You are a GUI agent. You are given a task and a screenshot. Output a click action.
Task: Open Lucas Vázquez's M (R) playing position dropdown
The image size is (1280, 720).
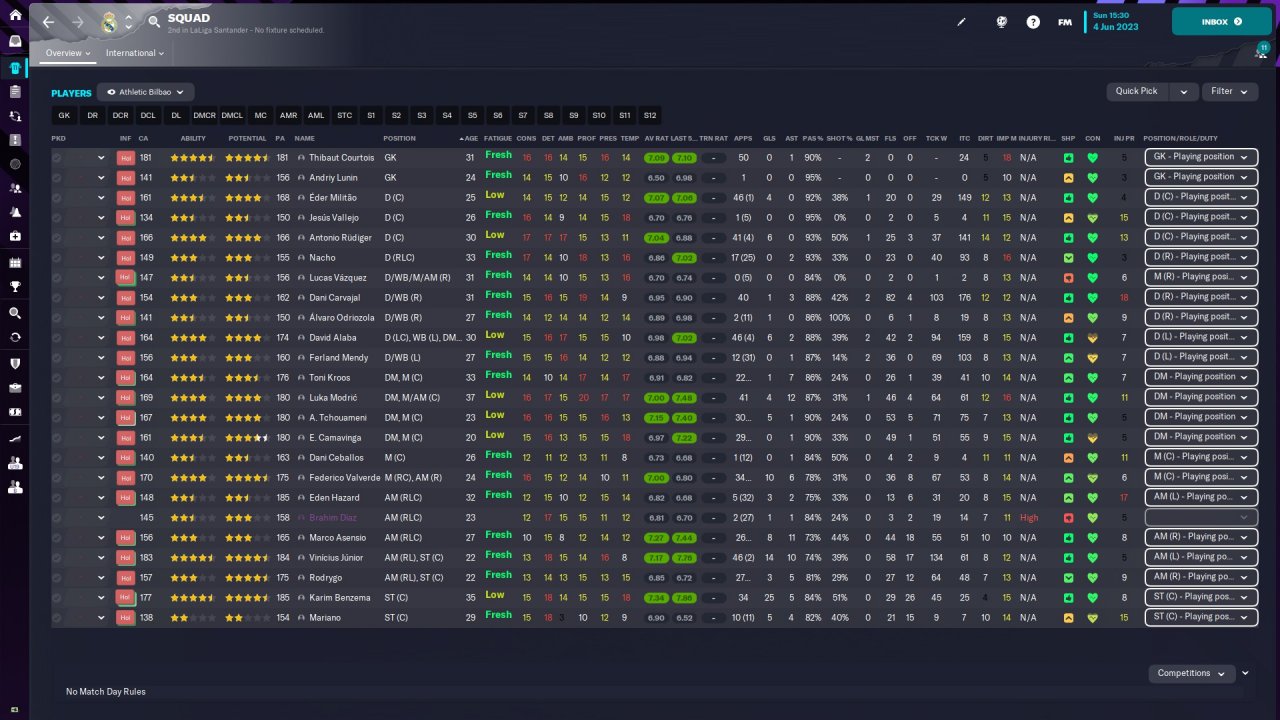[x=1201, y=277]
